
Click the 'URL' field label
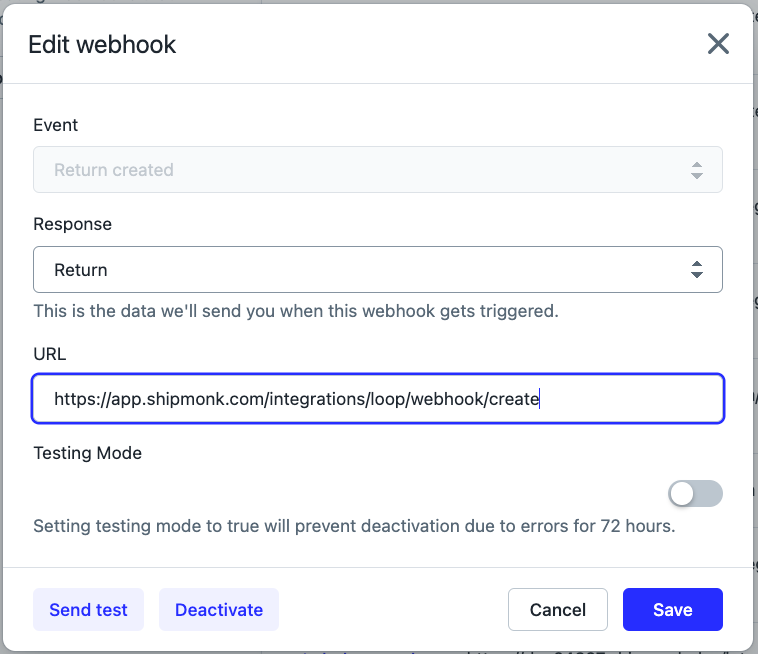coord(50,354)
